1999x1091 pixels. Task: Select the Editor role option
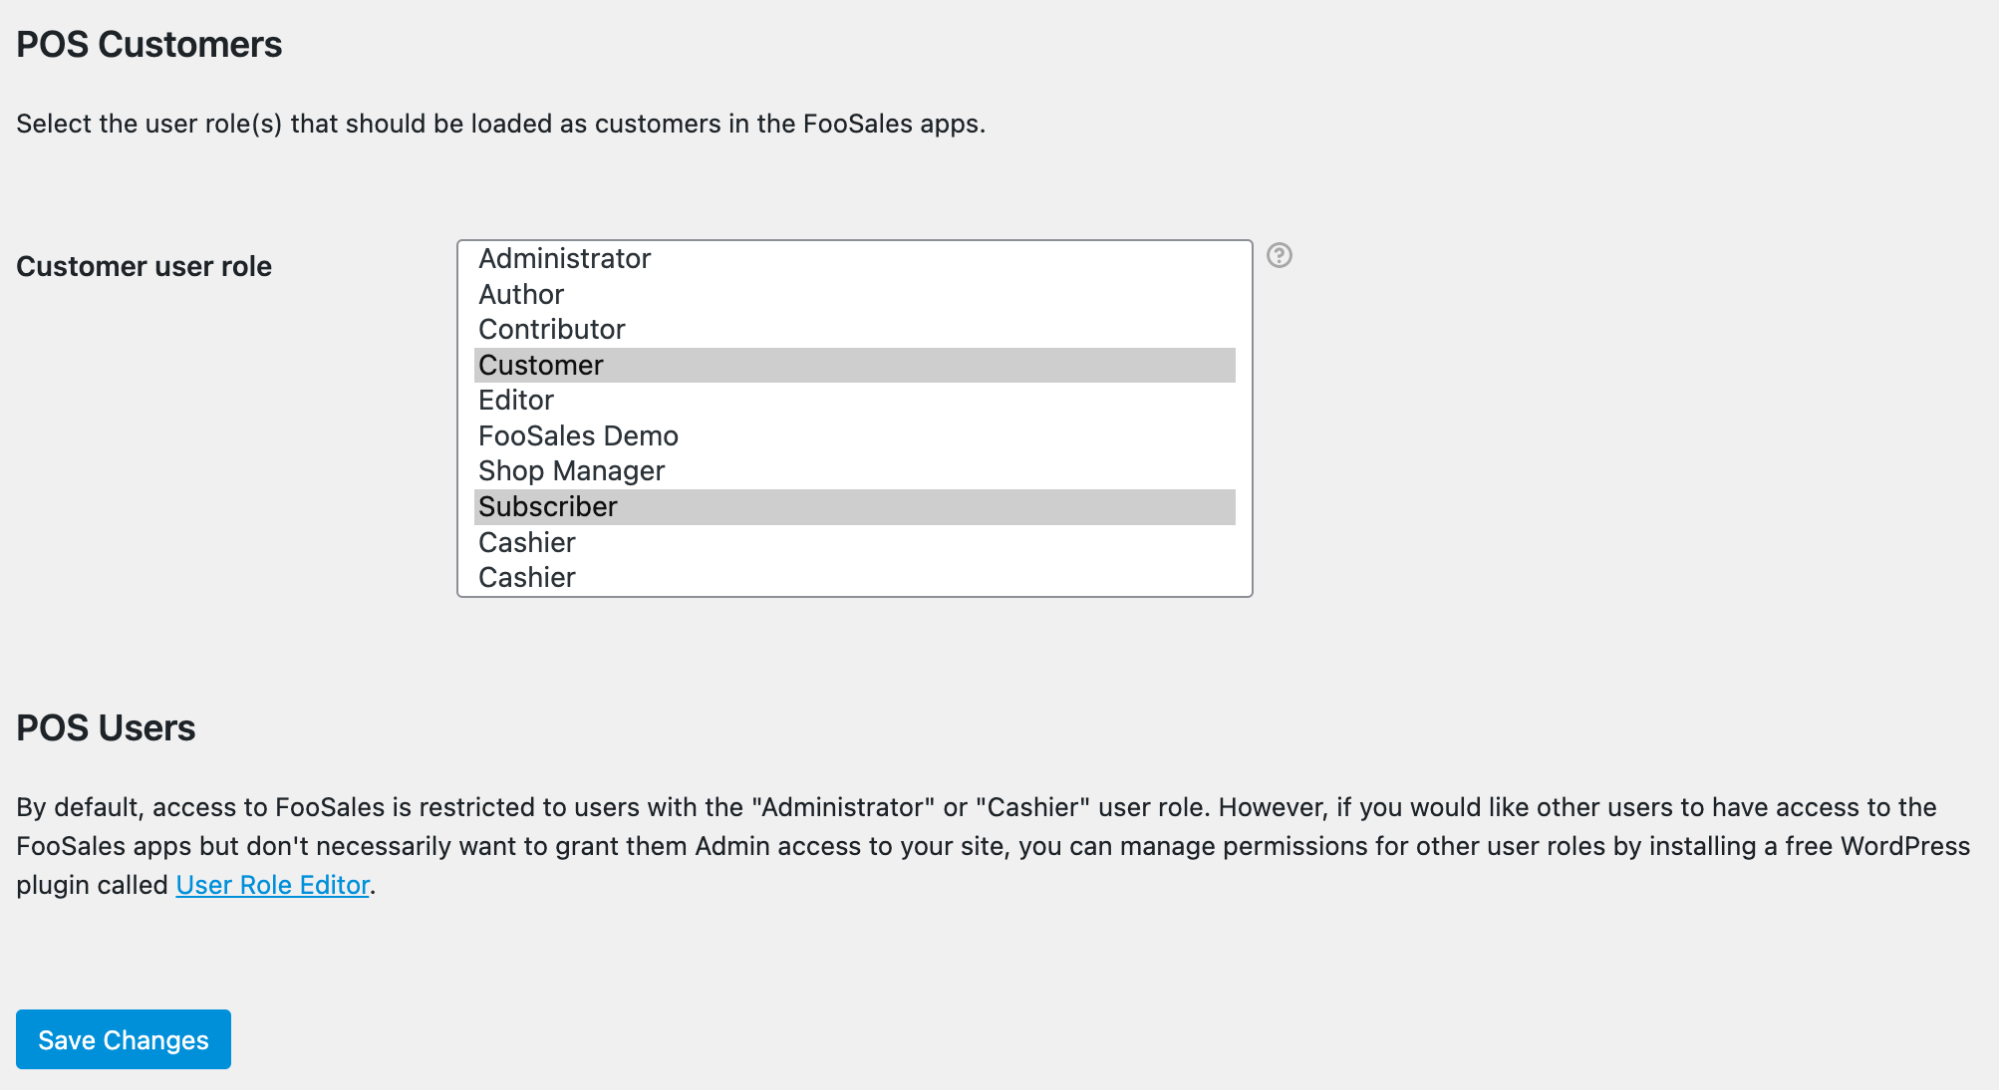coord(516,401)
